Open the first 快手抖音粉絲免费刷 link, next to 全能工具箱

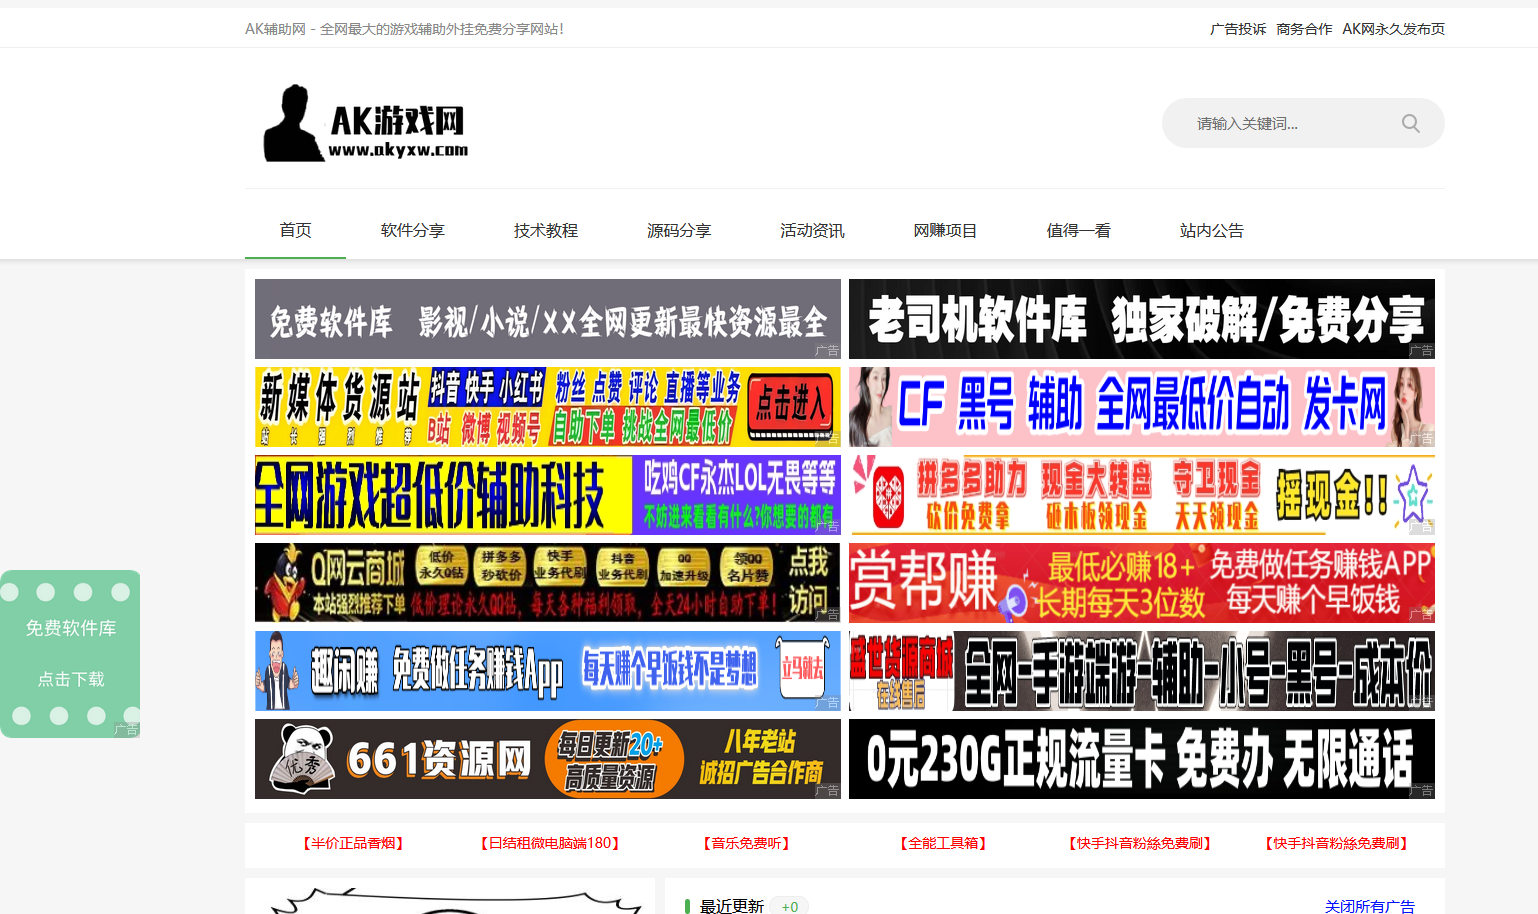pos(1140,843)
